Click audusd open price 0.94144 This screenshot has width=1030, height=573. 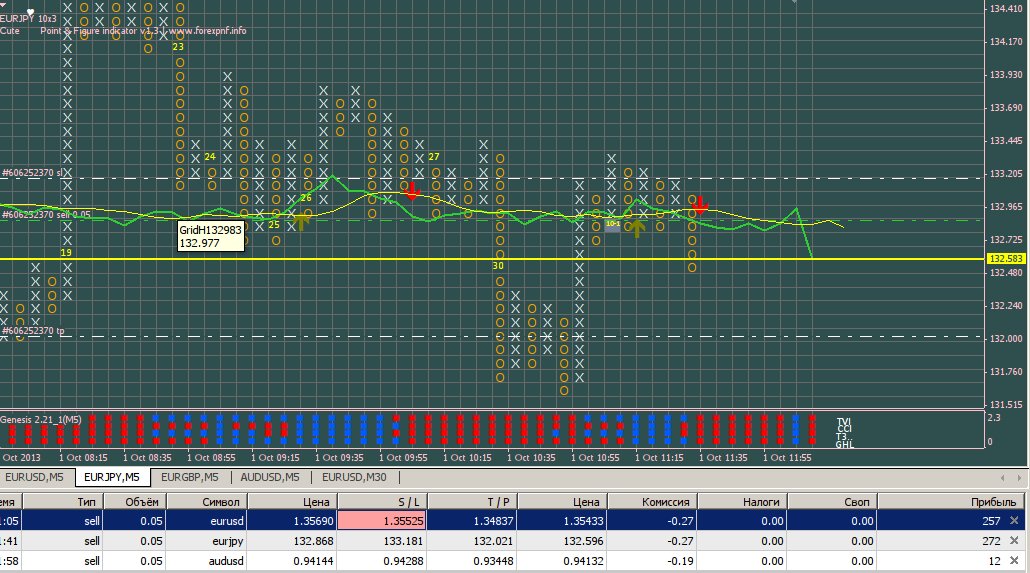pos(292,561)
